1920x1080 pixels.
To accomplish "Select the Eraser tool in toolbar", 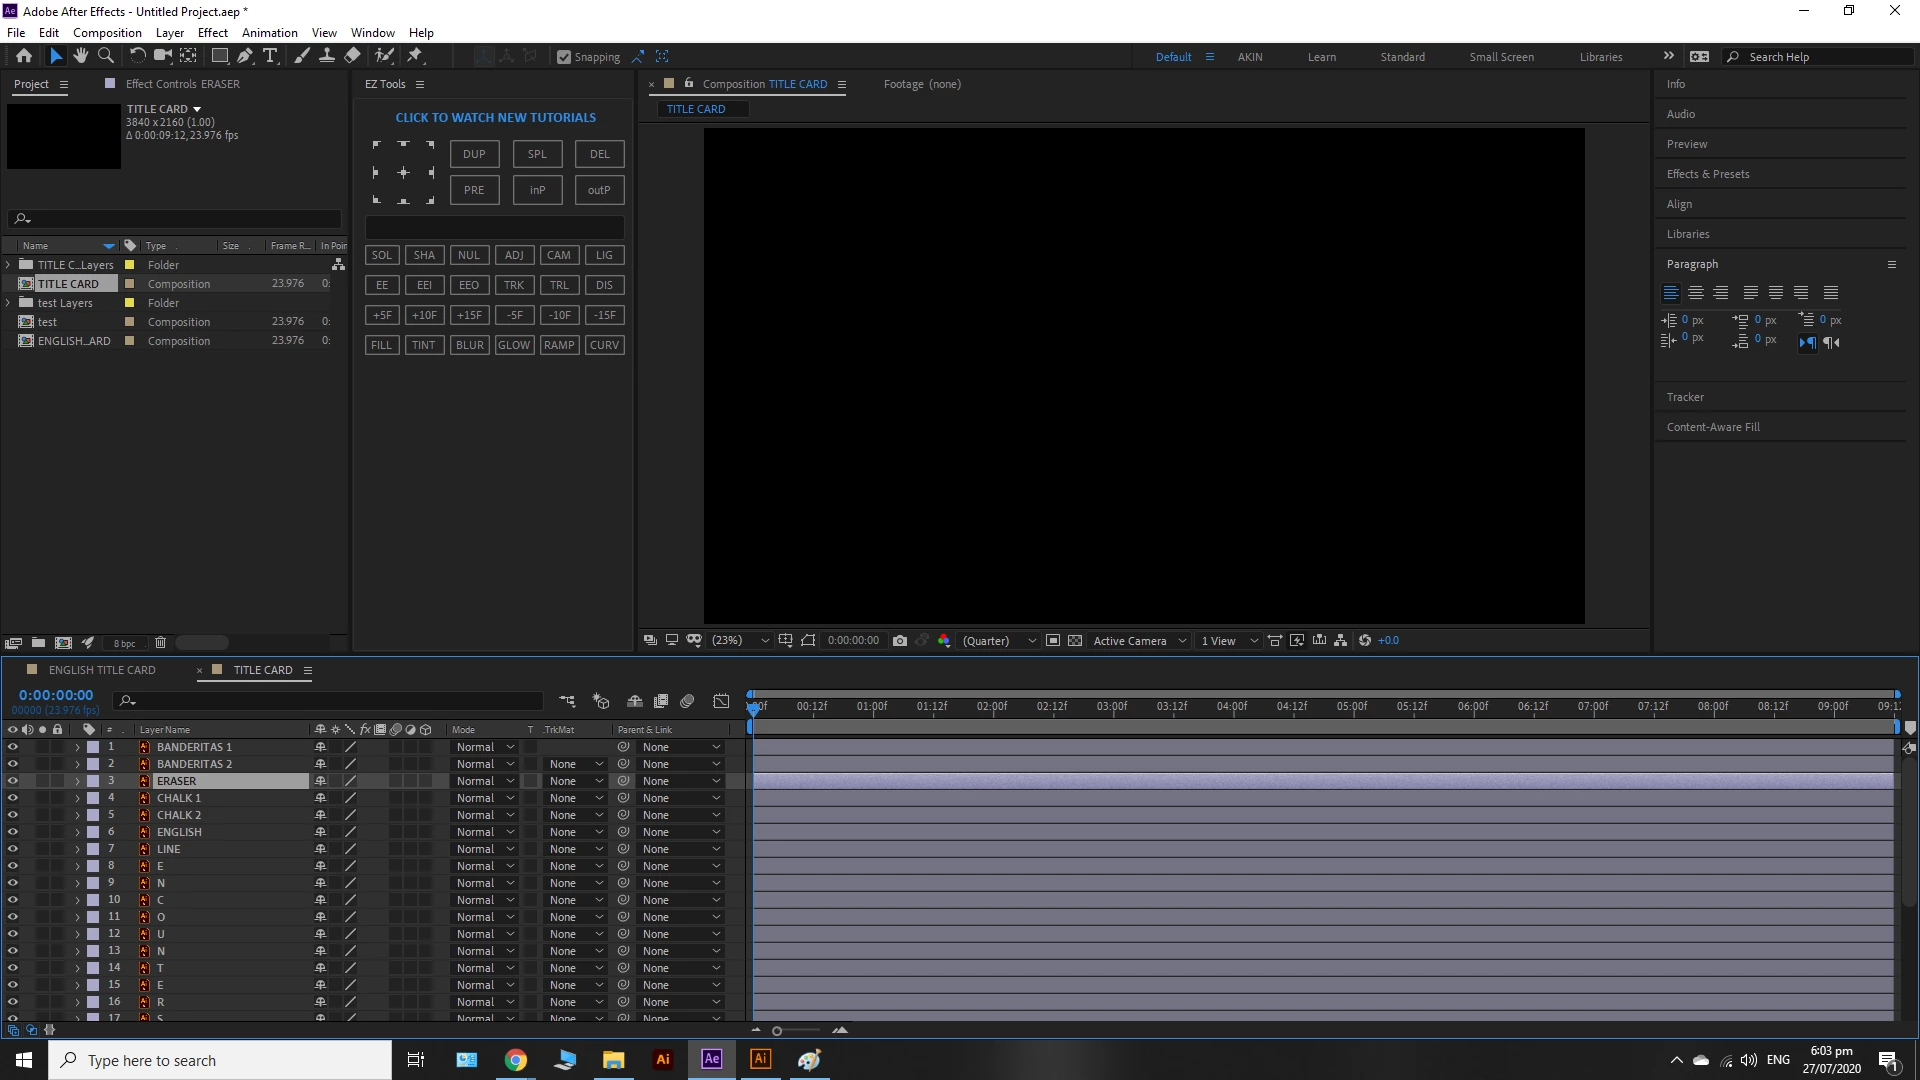I will [x=352, y=56].
